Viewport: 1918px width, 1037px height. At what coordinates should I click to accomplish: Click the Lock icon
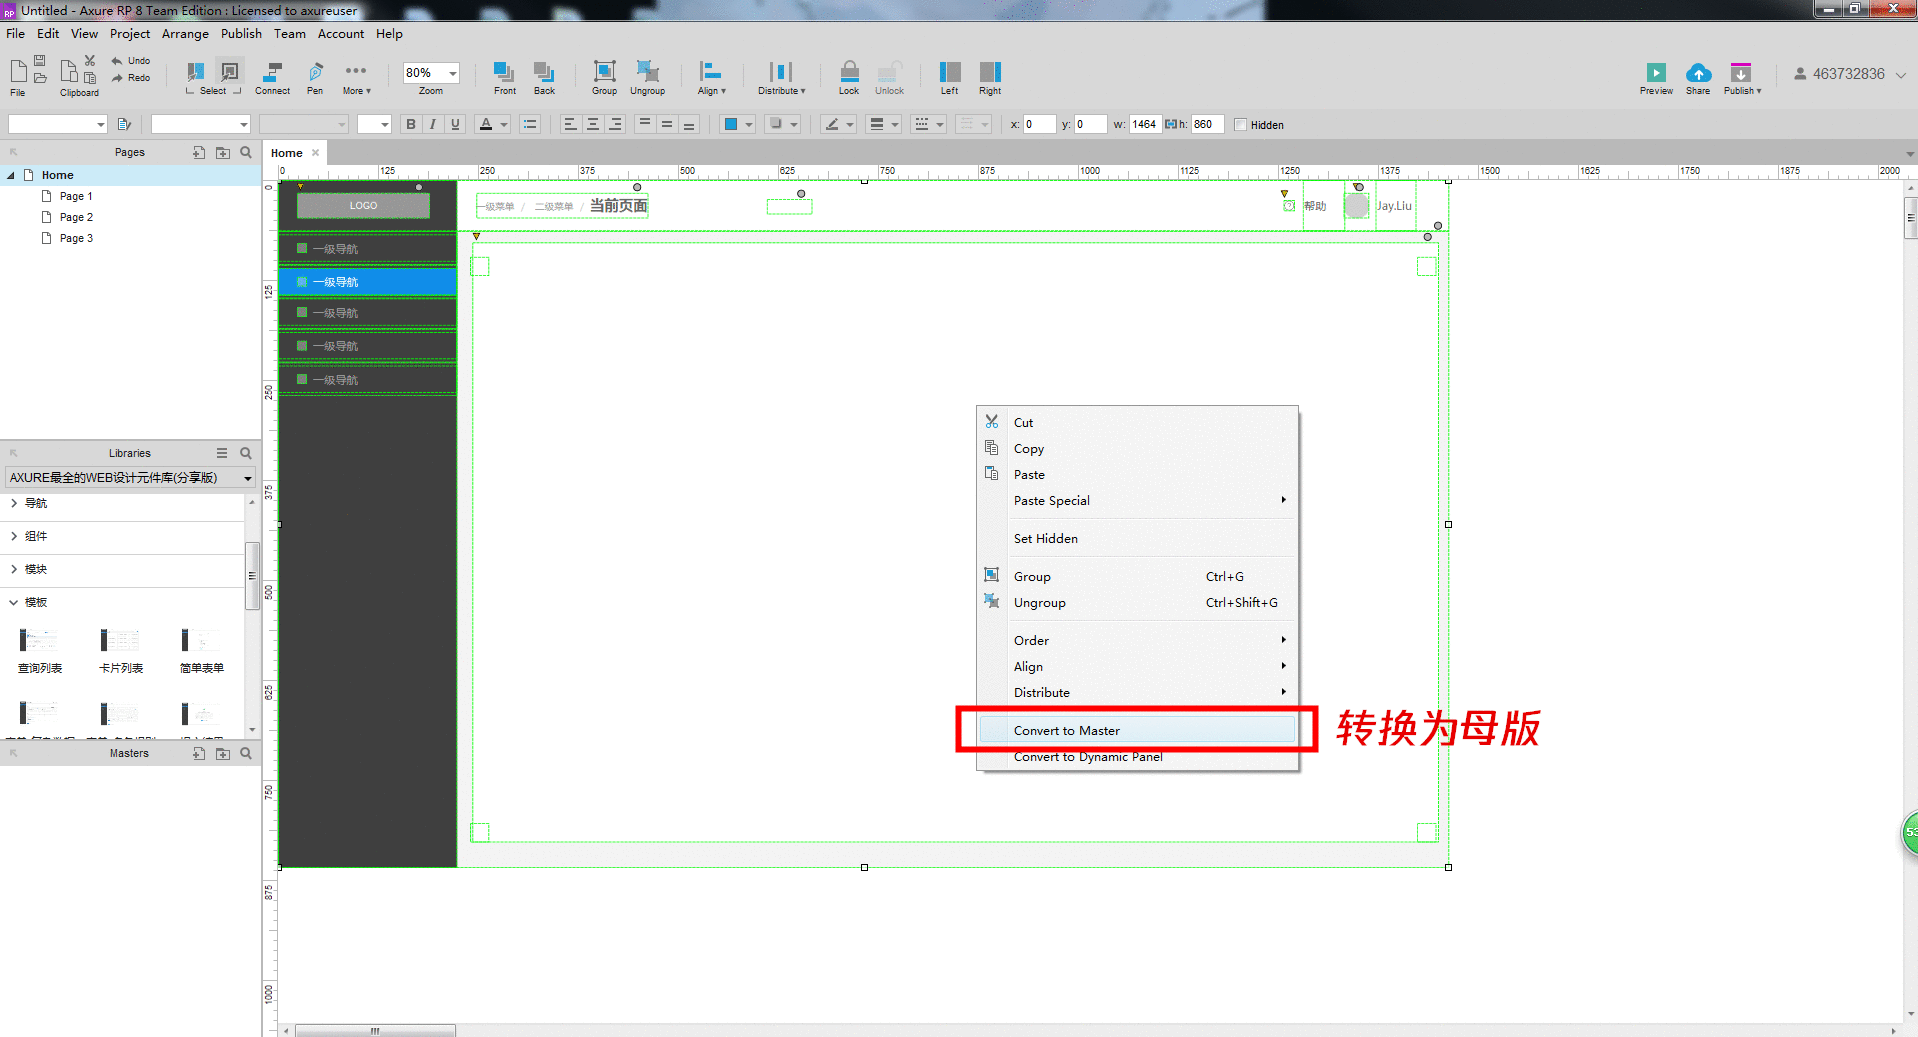point(849,72)
